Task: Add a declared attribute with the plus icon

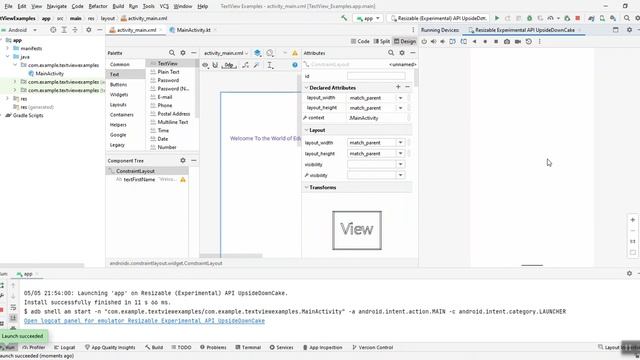Action: coord(398,87)
